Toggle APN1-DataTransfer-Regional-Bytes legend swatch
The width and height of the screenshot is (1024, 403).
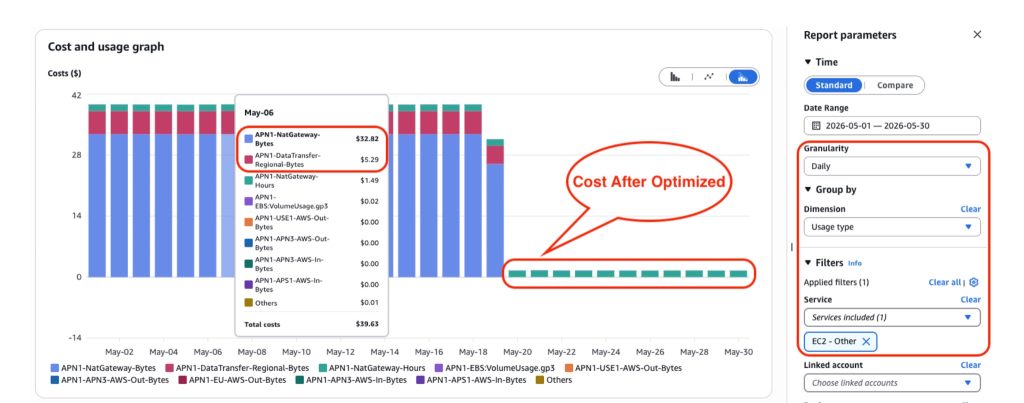[x=170, y=368]
